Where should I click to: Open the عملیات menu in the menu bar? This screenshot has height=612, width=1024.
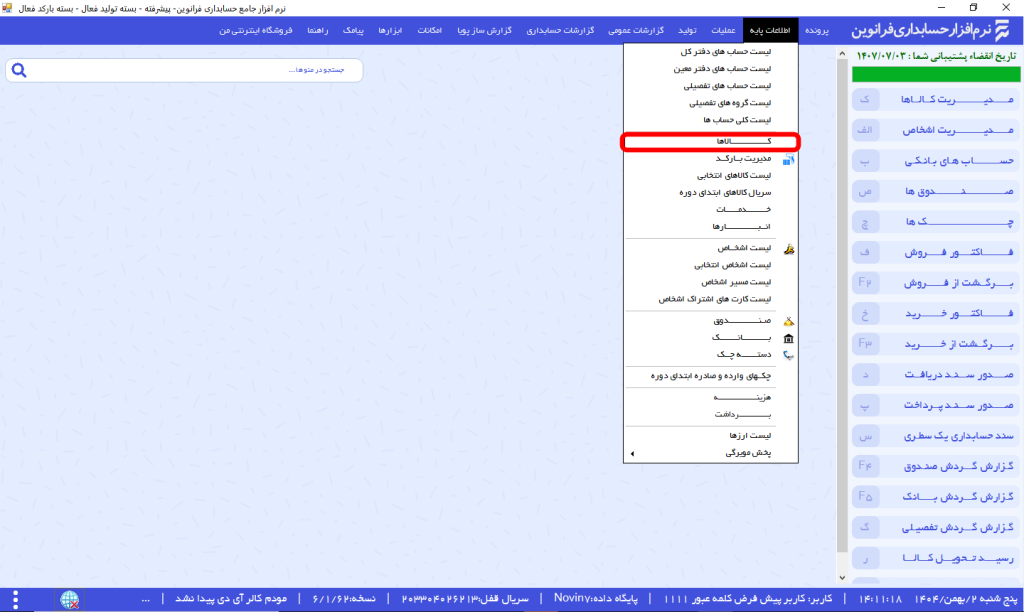coord(728,31)
